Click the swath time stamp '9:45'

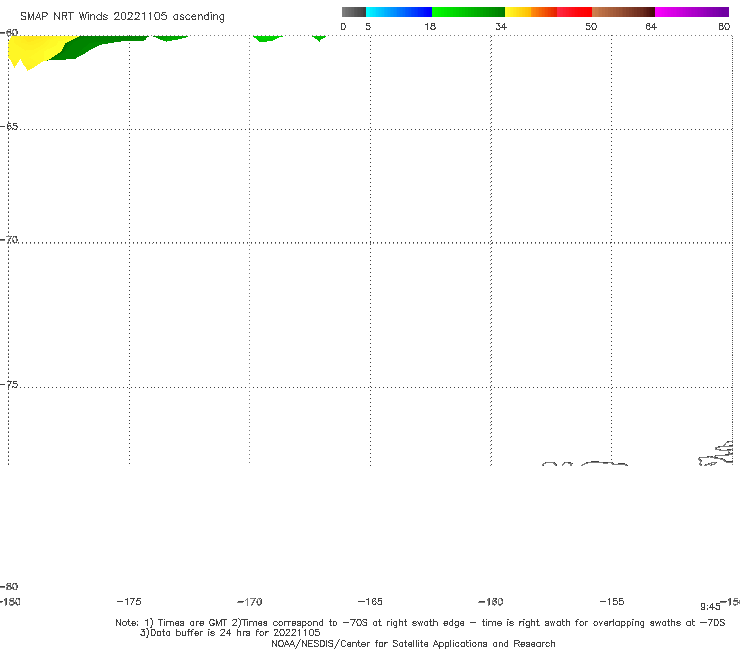[710, 607]
